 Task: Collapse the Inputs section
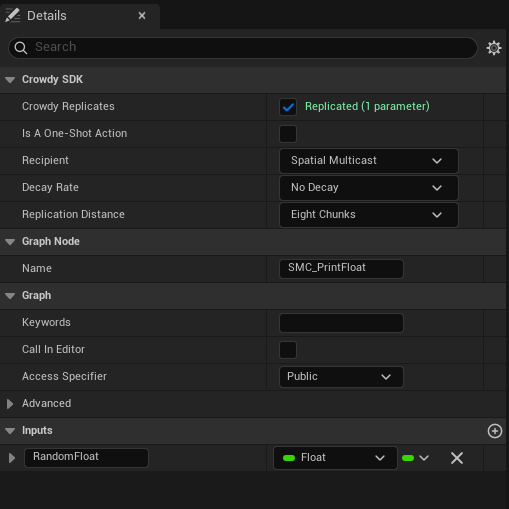click(x=10, y=431)
